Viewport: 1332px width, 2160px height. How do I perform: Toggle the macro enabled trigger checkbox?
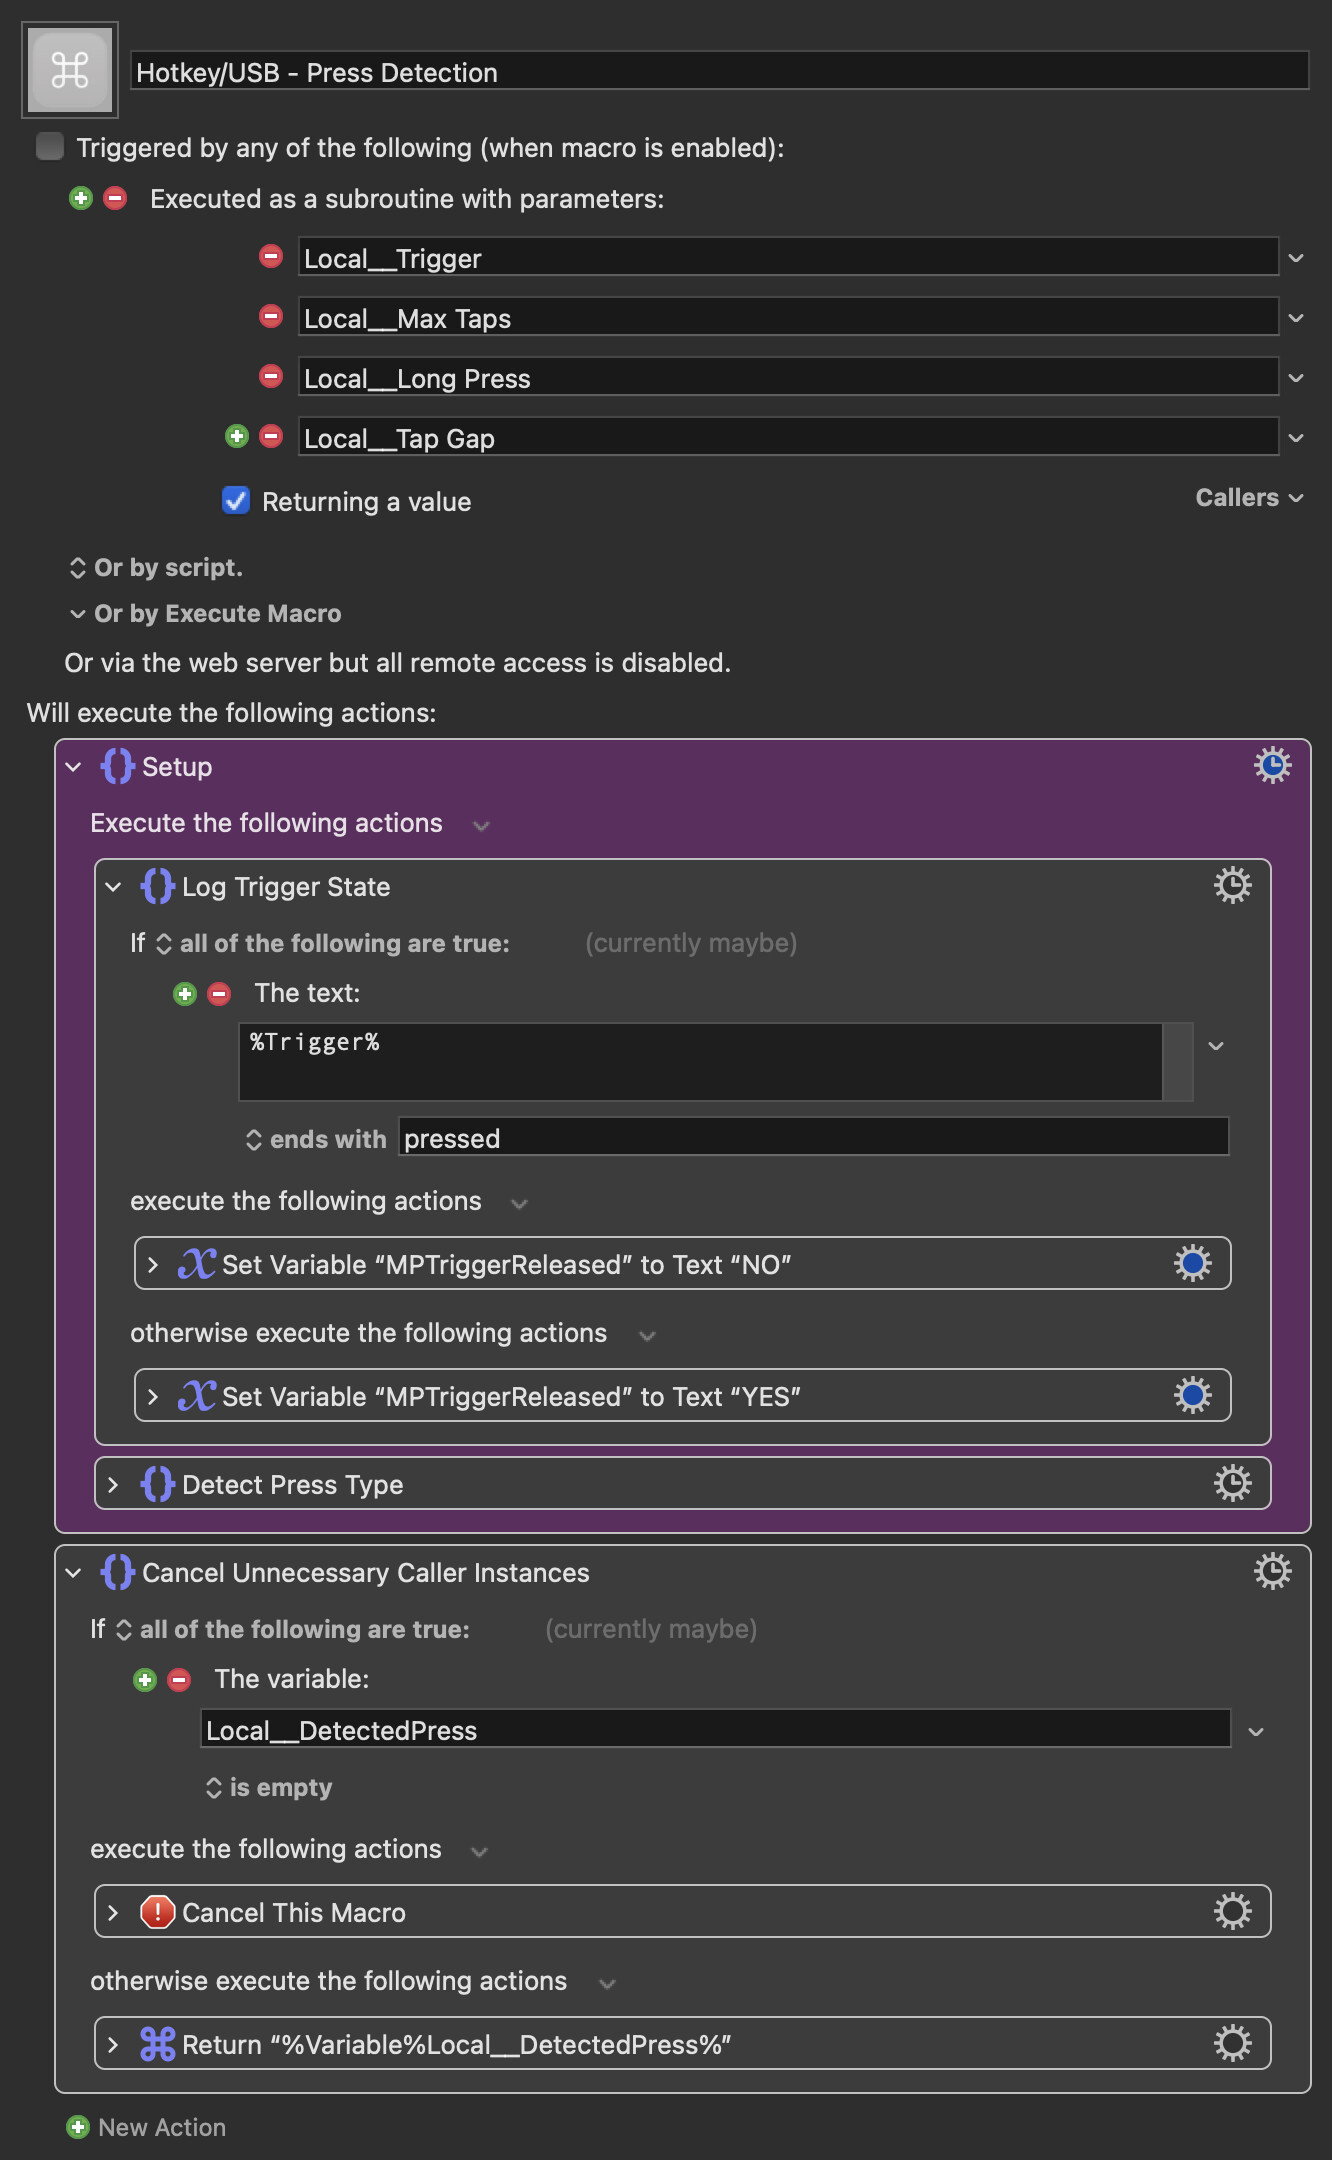(x=50, y=147)
